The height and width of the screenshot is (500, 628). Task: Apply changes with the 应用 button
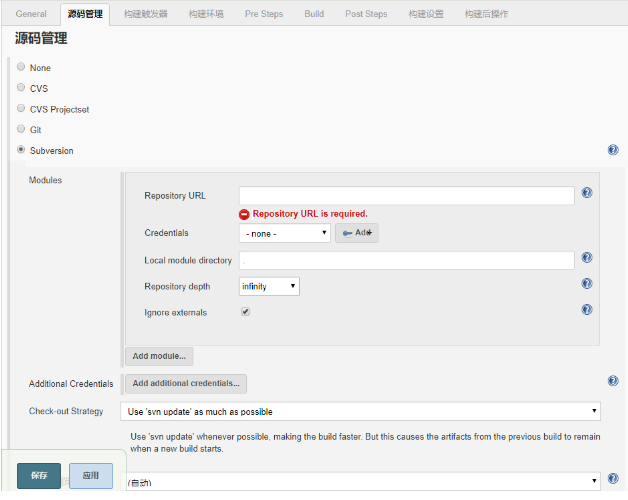(x=91, y=476)
